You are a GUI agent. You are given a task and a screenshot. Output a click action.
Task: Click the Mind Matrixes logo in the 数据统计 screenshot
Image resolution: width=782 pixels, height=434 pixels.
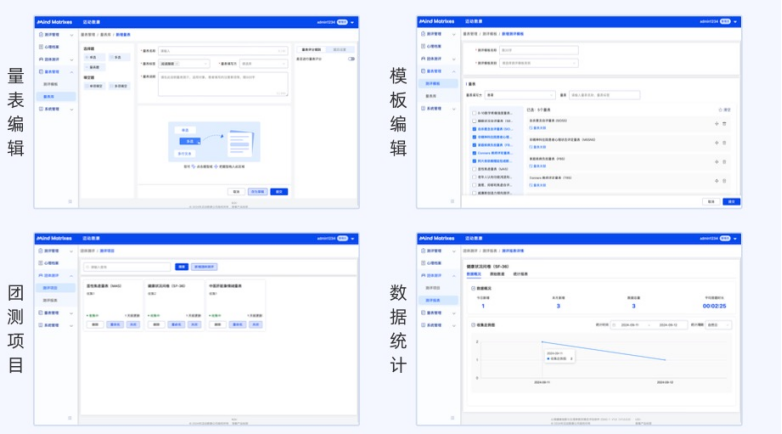[x=437, y=238]
